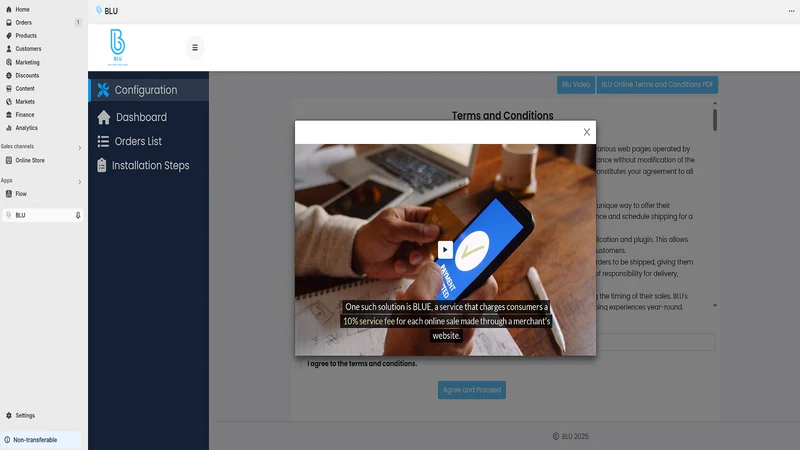The height and width of the screenshot is (450, 800).
Task: Open the three-dot menu at top right
Action: [791, 11]
